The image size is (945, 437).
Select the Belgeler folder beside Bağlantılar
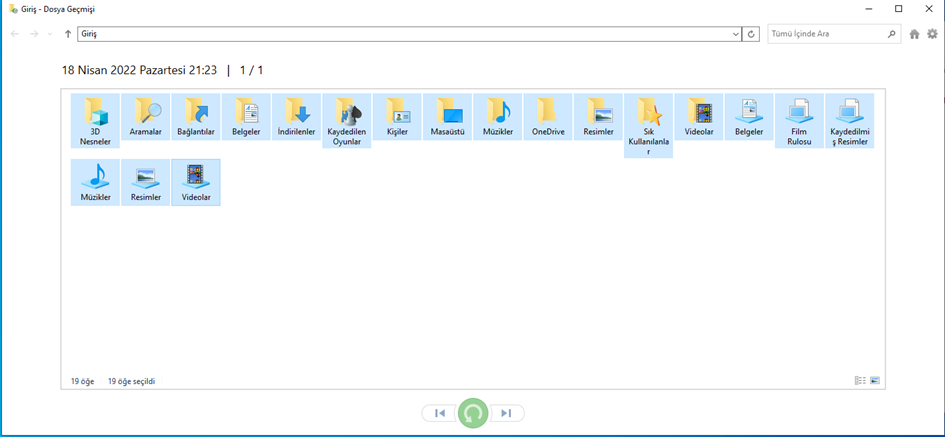pyautogui.click(x=246, y=117)
